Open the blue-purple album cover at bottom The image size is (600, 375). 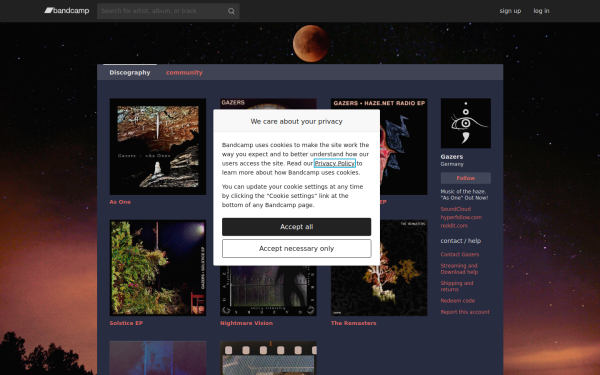[x=158, y=358]
